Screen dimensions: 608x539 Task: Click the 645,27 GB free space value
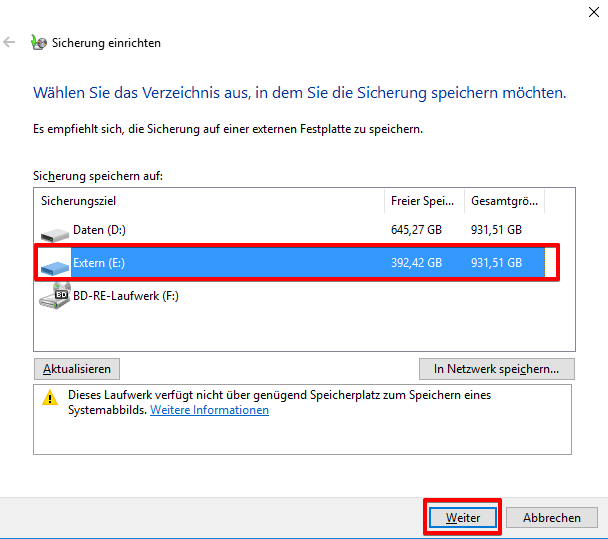pyautogui.click(x=416, y=230)
